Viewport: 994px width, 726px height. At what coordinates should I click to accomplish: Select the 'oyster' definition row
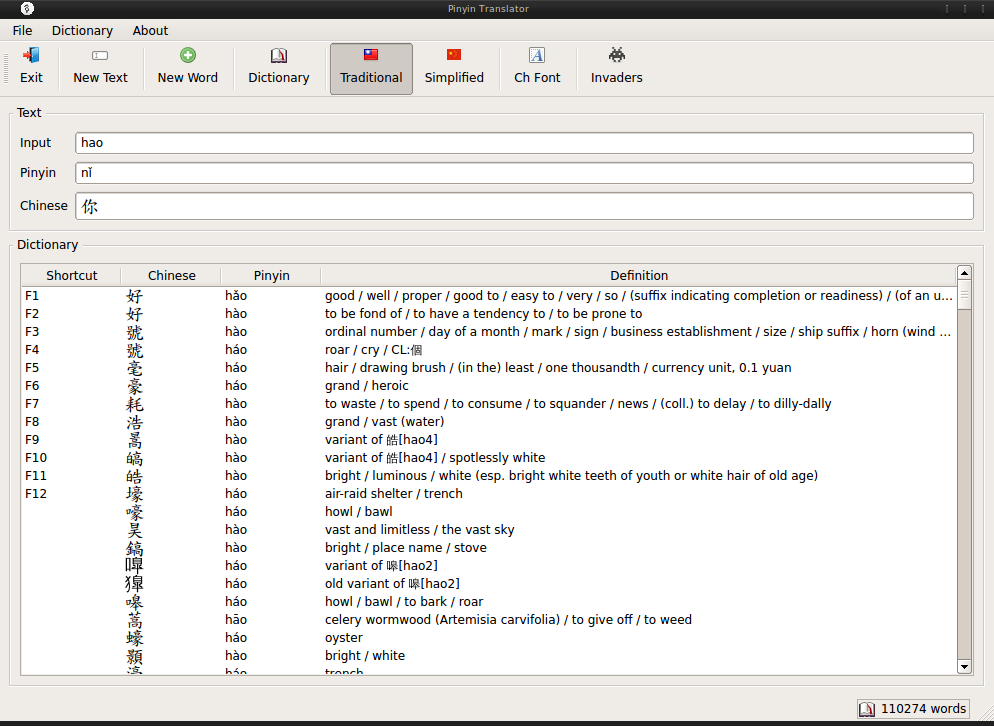489,637
